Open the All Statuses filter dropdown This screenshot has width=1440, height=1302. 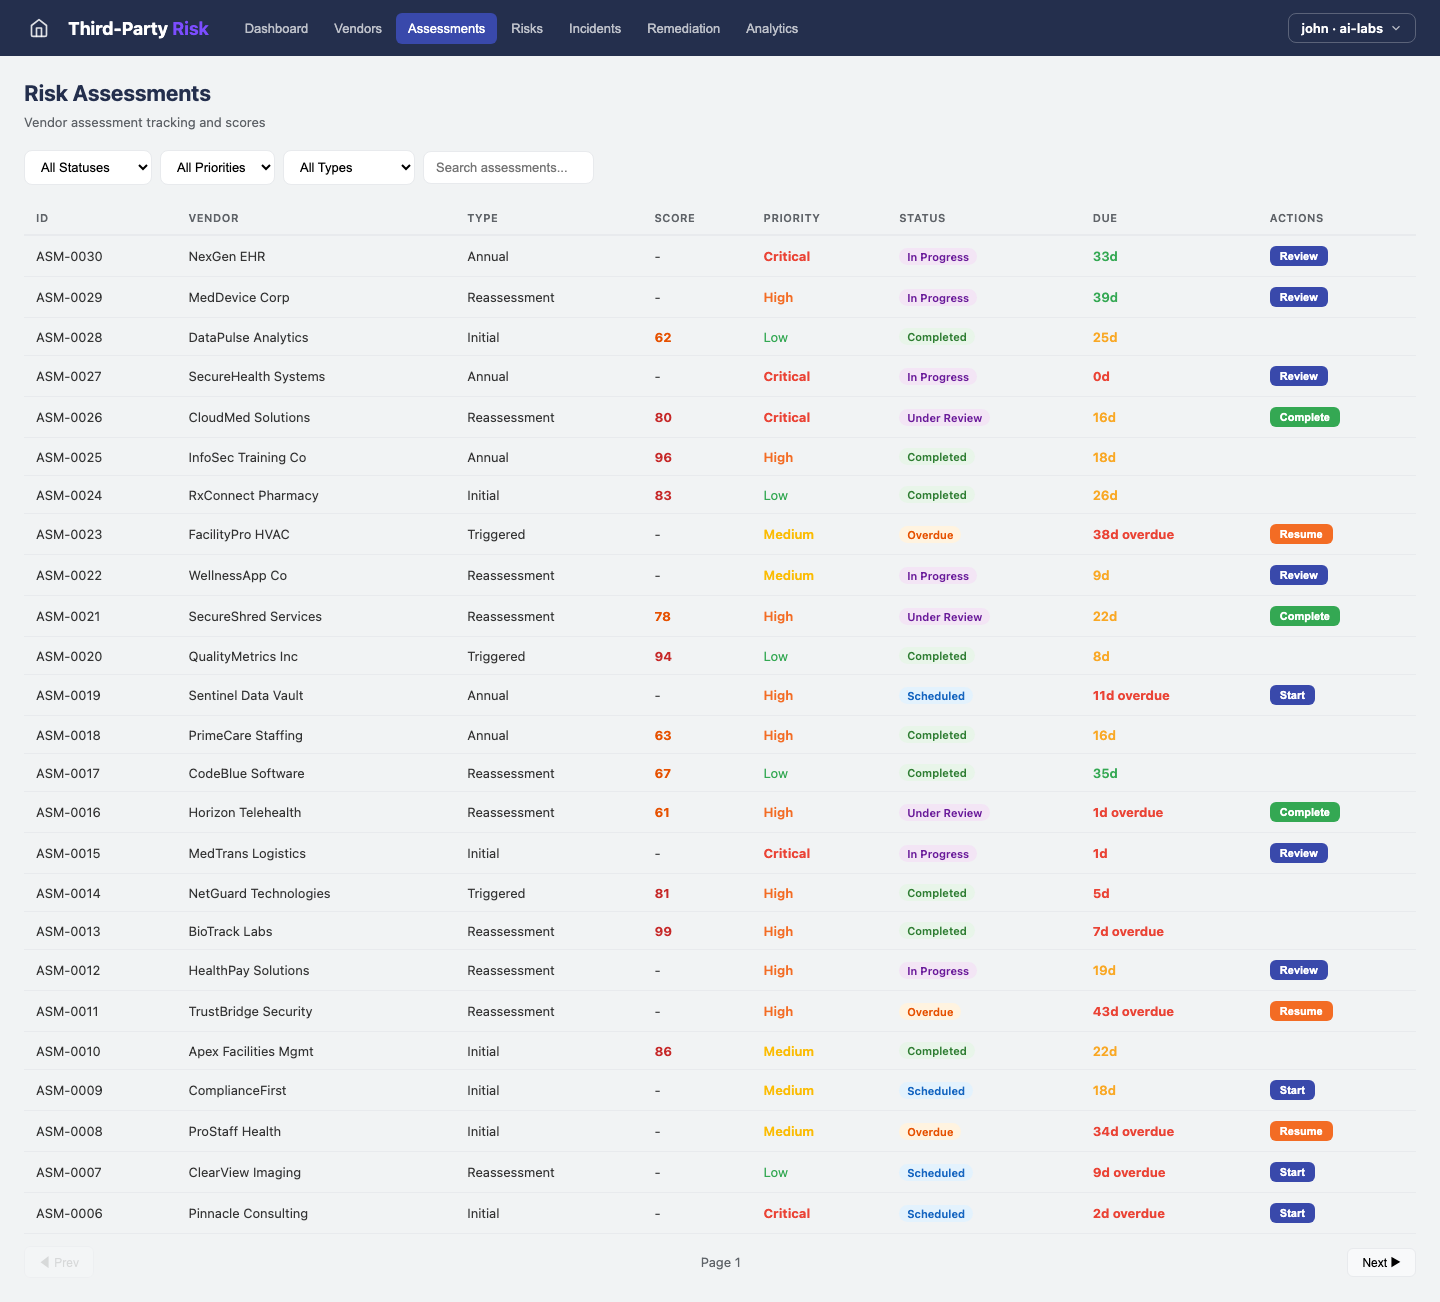click(88, 167)
